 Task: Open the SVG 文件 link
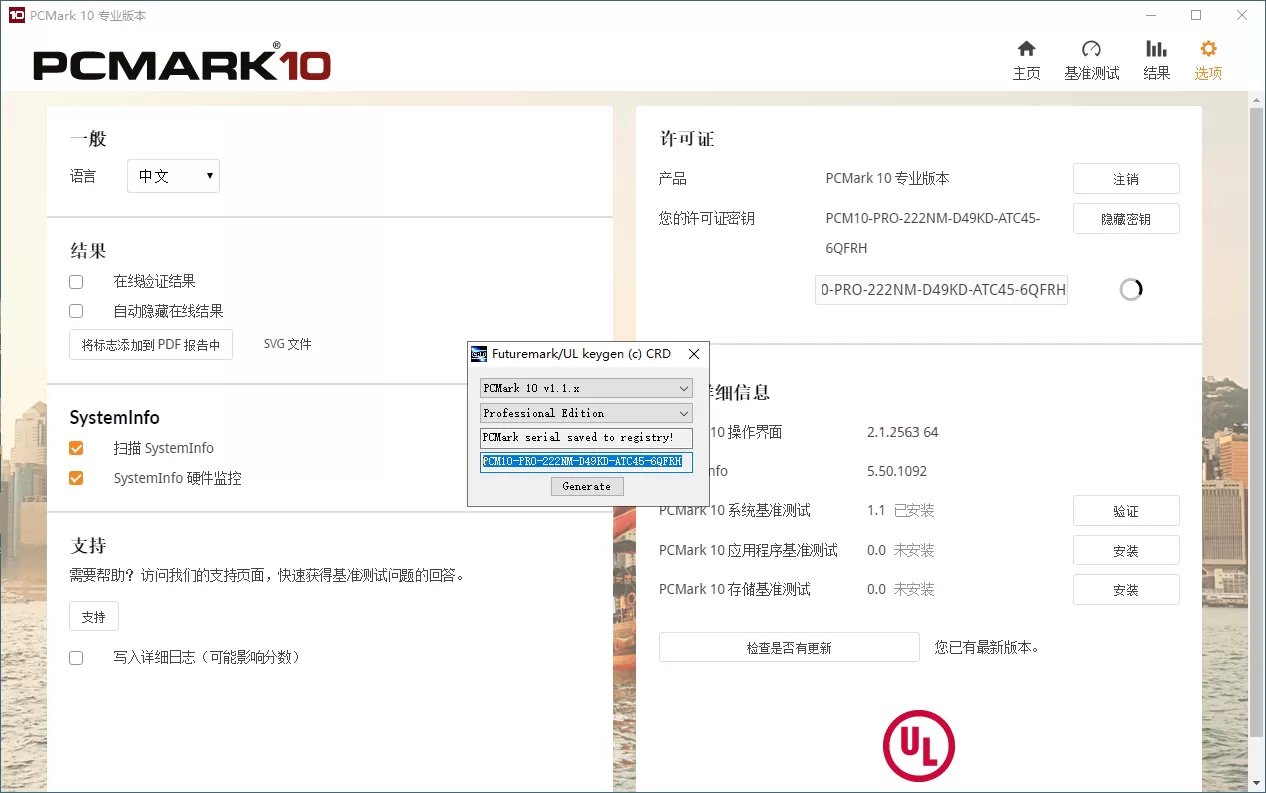coord(287,343)
